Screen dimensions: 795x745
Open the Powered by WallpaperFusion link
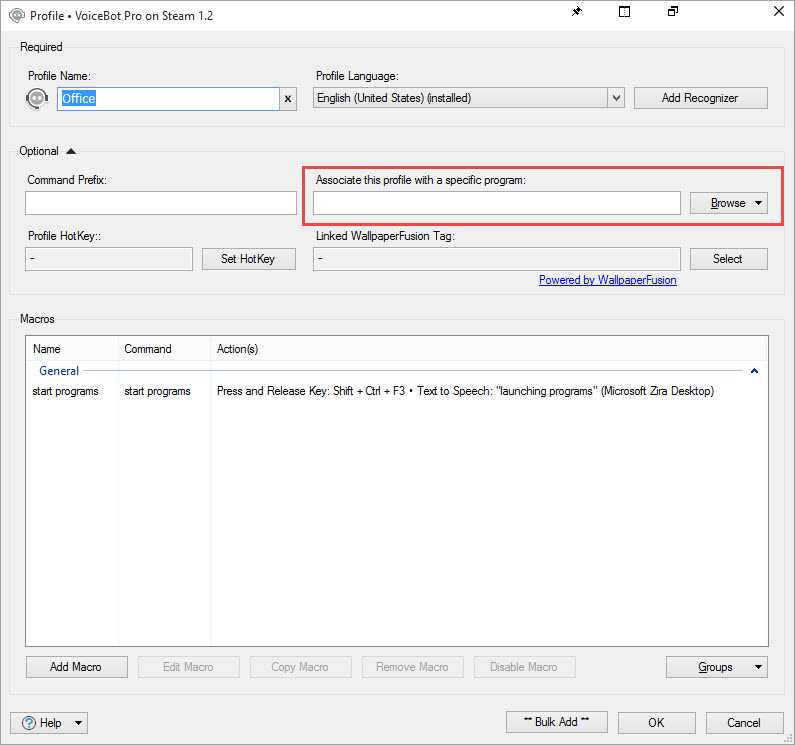[x=607, y=280]
